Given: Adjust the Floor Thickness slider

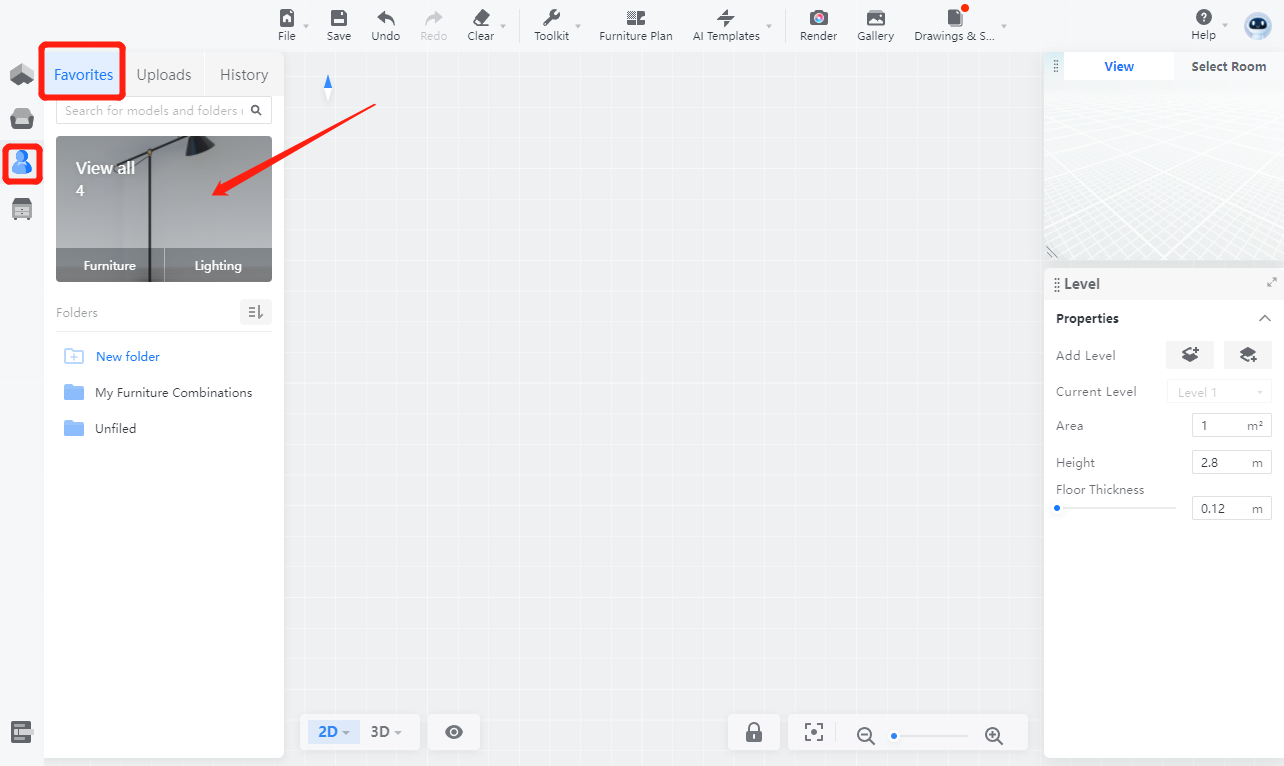Looking at the screenshot, I should (x=1116, y=508).
